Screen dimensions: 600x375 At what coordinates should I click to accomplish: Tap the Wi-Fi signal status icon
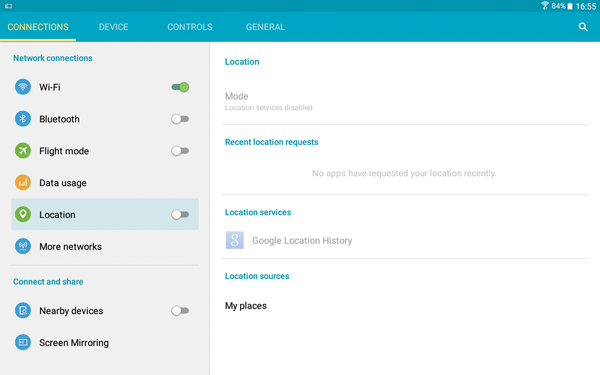[545, 6]
